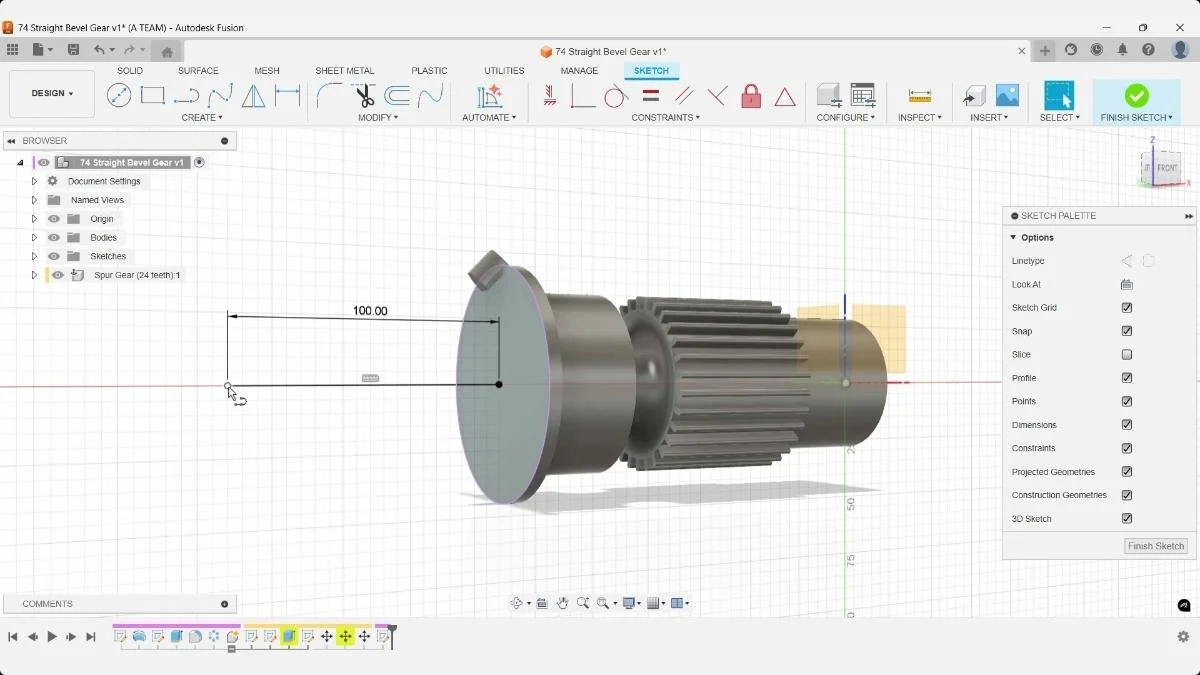Apply the Parallel constraint icon
The height and width of the screenshot is (675, 1200).
click(684, 96)
